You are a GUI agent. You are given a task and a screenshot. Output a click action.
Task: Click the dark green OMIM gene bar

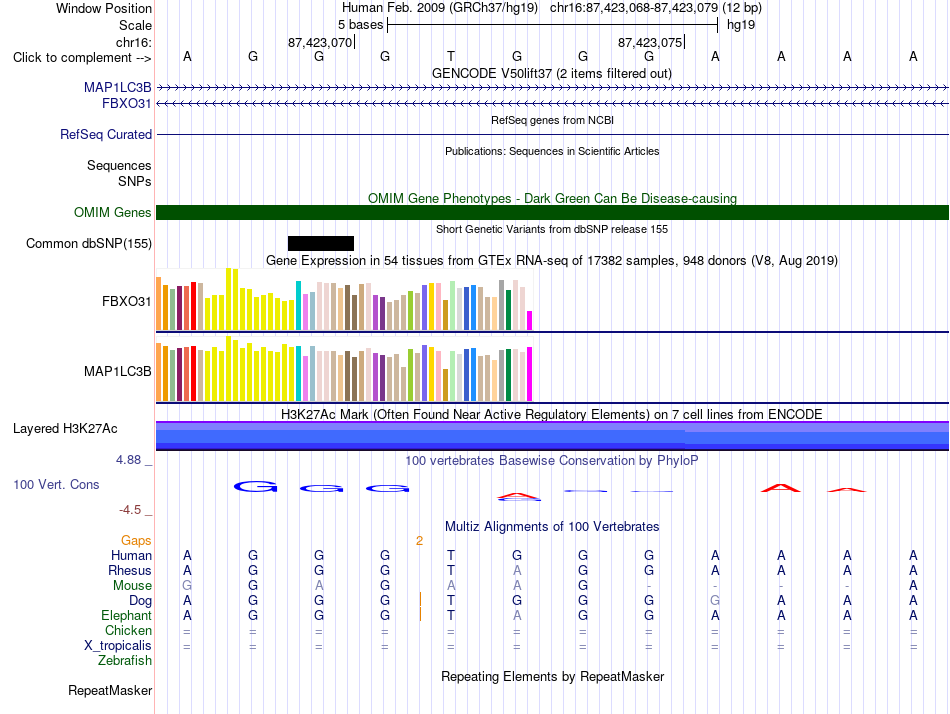coord(553,213)
